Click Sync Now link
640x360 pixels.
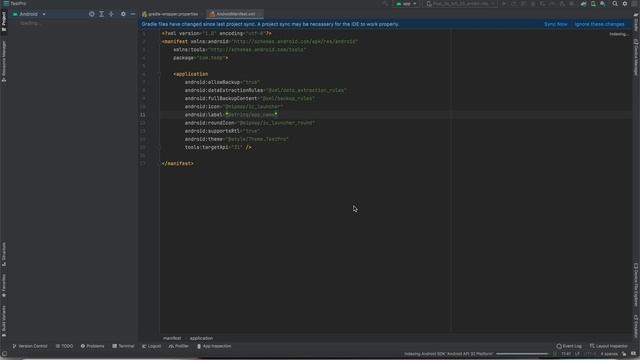556,24
